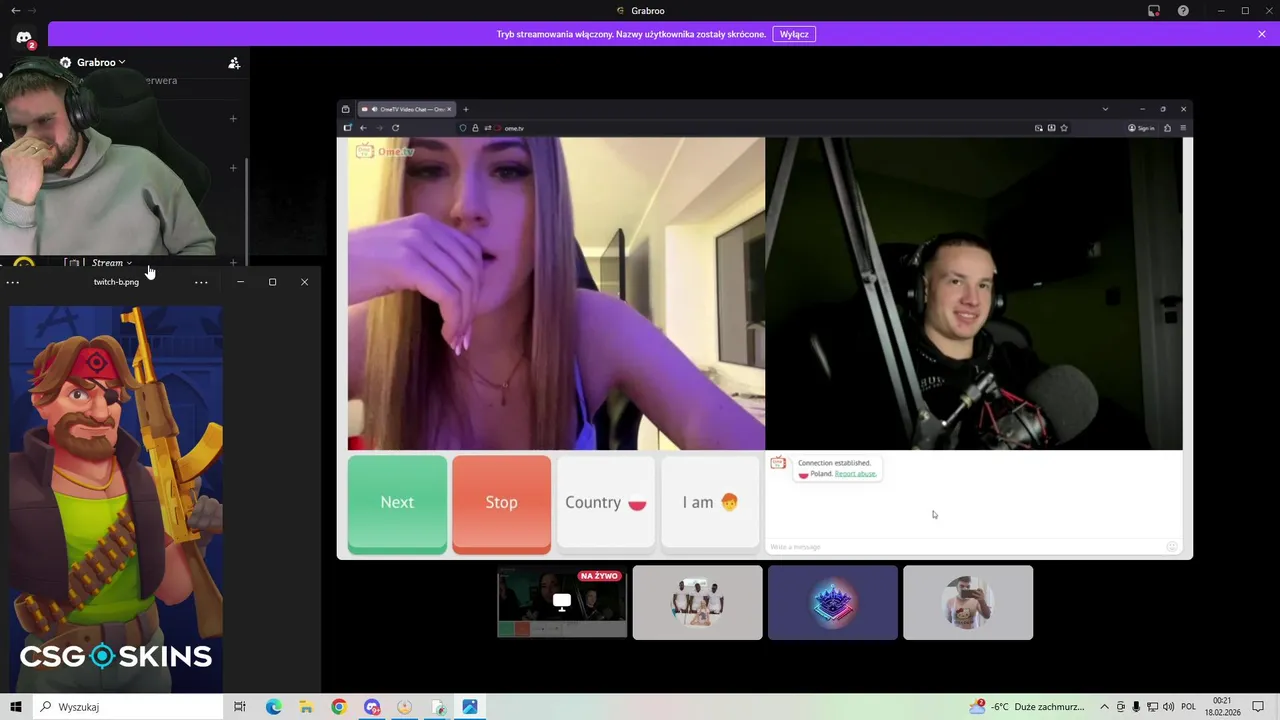Screen dimensions: 1280x720
Task: Select the OmeTV Video Chat browser tab
Action: tap(406, 109)
